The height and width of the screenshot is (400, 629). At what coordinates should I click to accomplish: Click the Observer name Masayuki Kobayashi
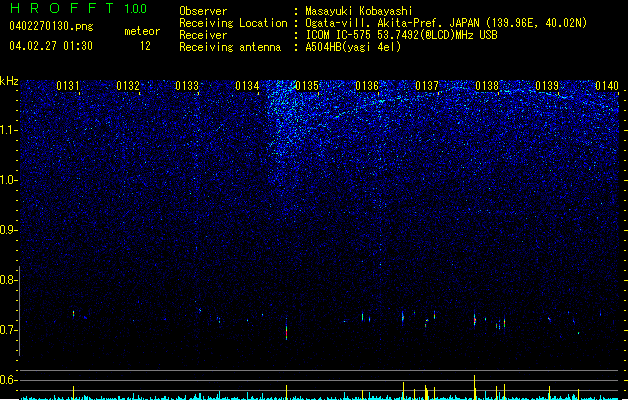pyautogui.click(x=359, y=11)
